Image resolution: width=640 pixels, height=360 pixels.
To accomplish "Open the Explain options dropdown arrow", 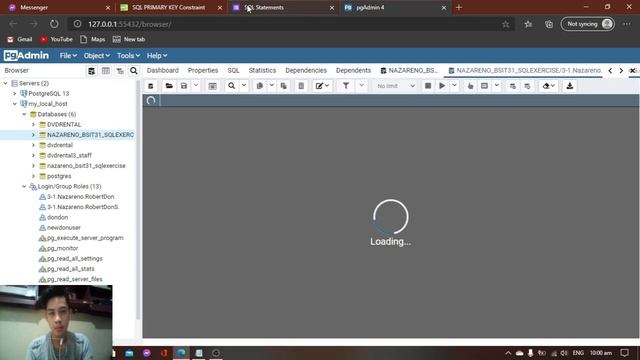I will (497, 86).
